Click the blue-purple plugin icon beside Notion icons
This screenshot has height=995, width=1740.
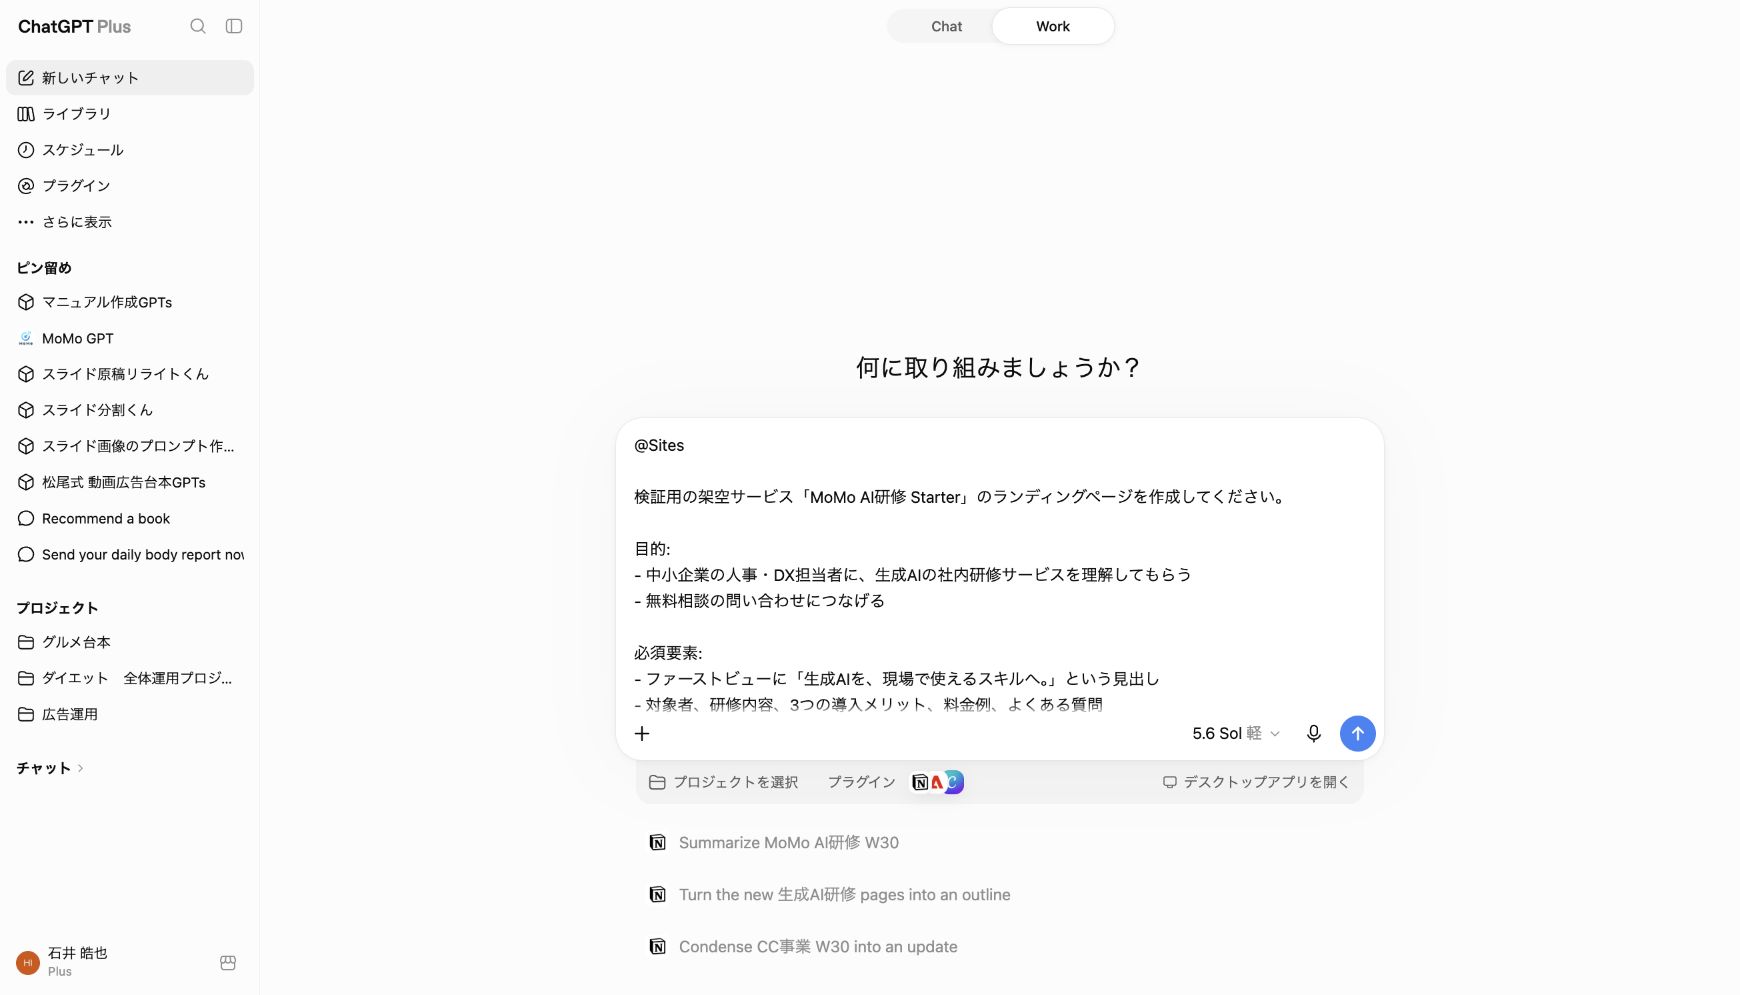[x=955, y=782]
